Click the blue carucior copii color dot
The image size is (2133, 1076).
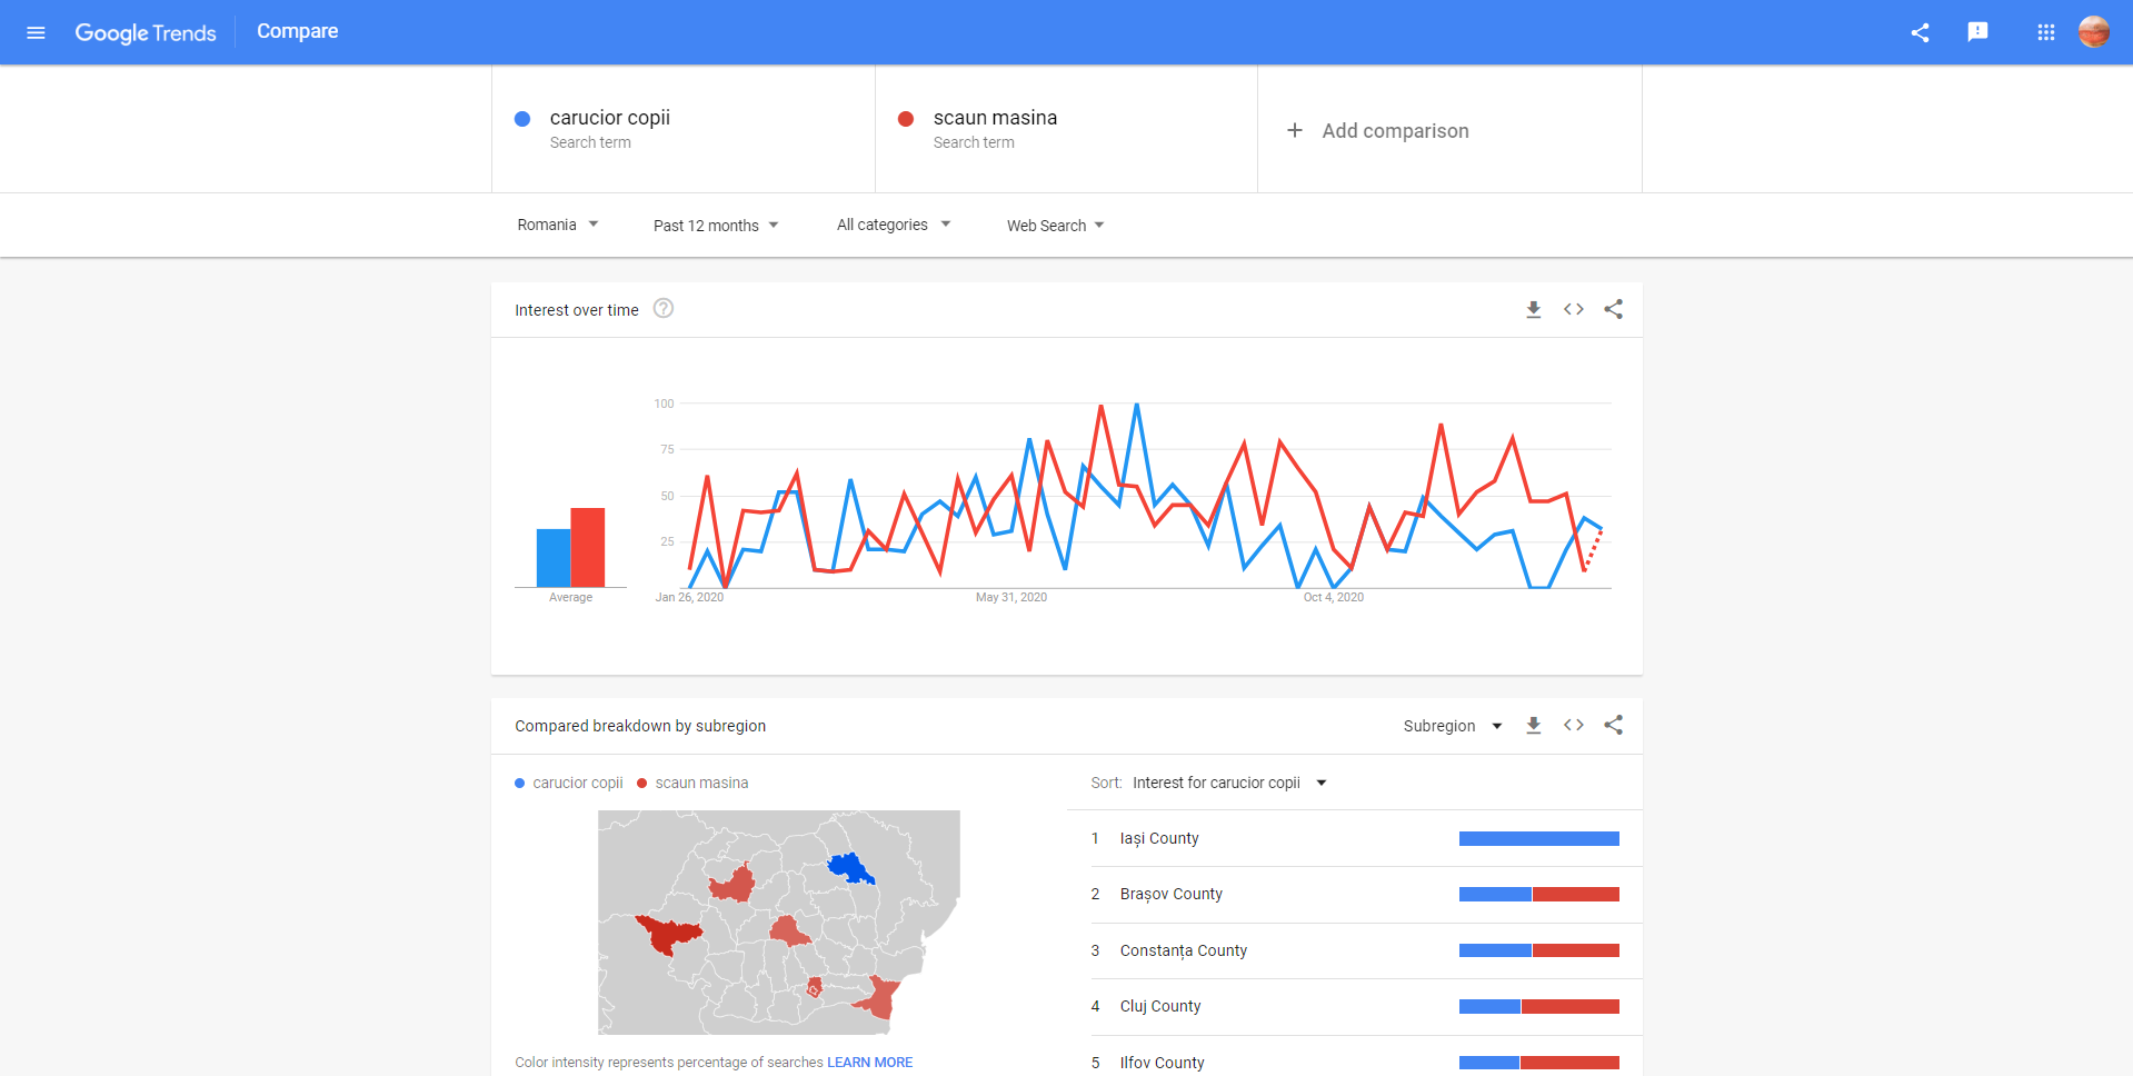pos(522,119)
